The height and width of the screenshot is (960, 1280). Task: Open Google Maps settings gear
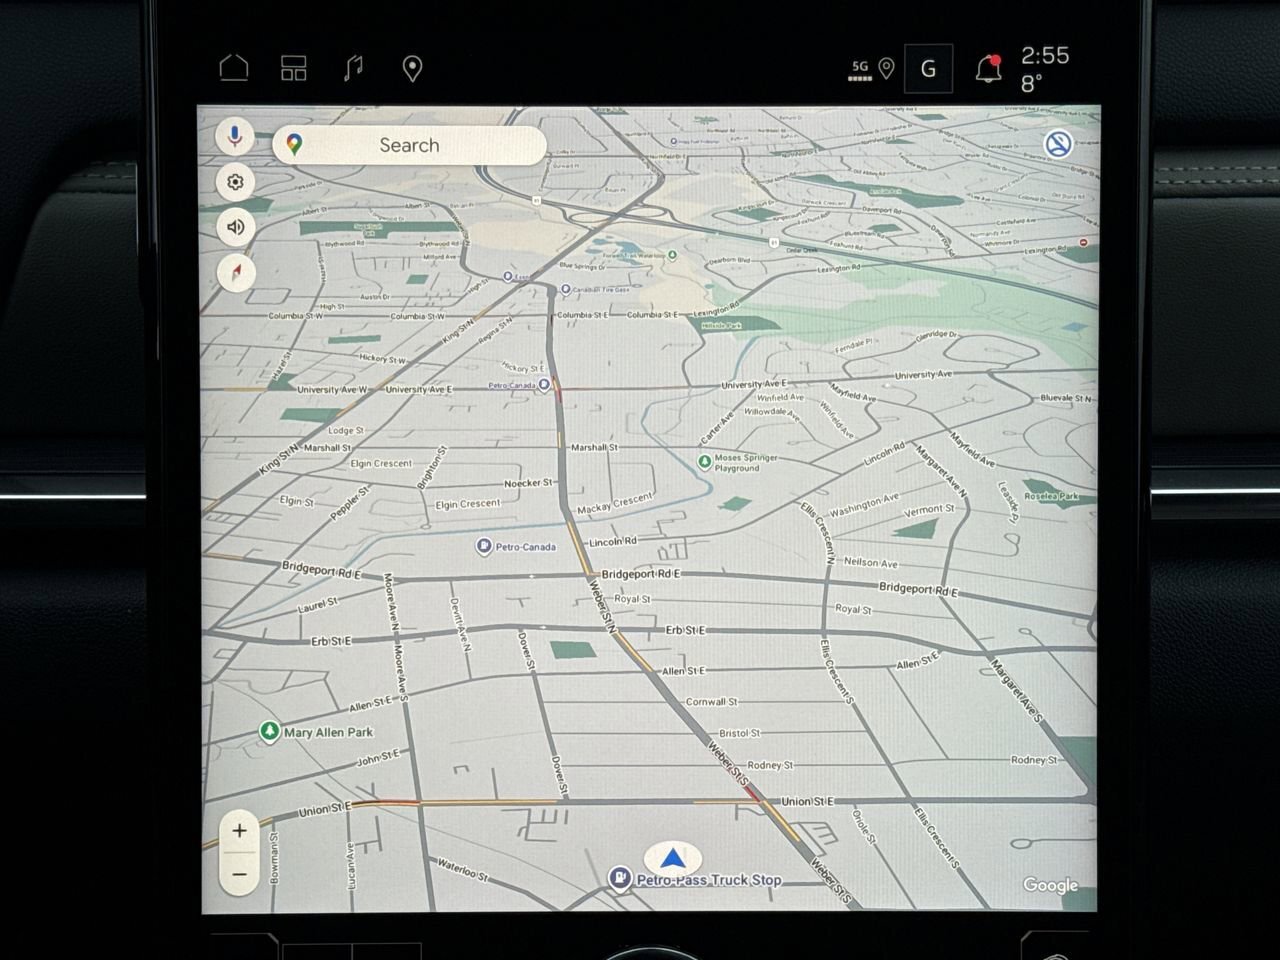coord(236,182)
